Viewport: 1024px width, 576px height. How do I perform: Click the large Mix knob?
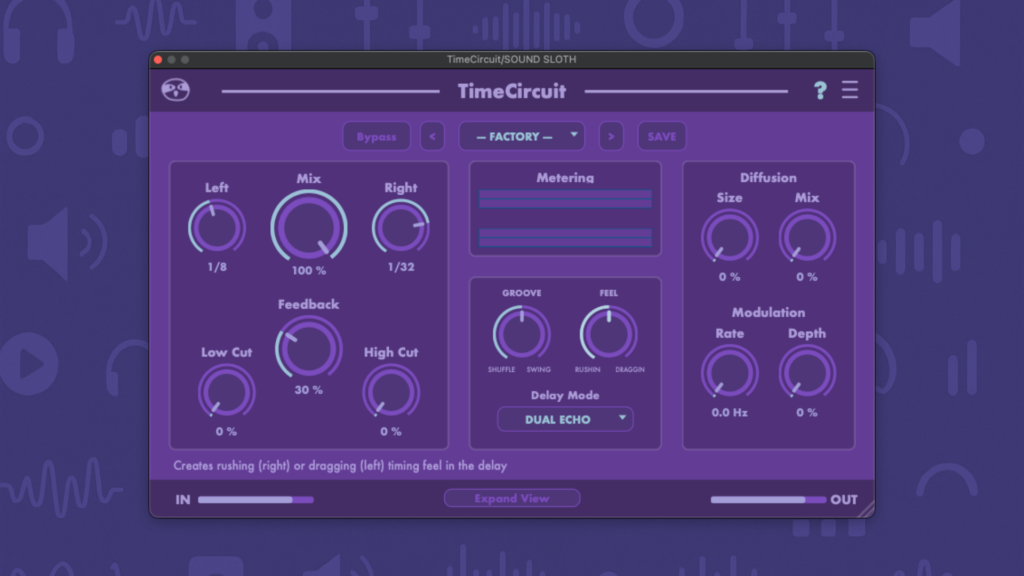[x=309, y=226]
